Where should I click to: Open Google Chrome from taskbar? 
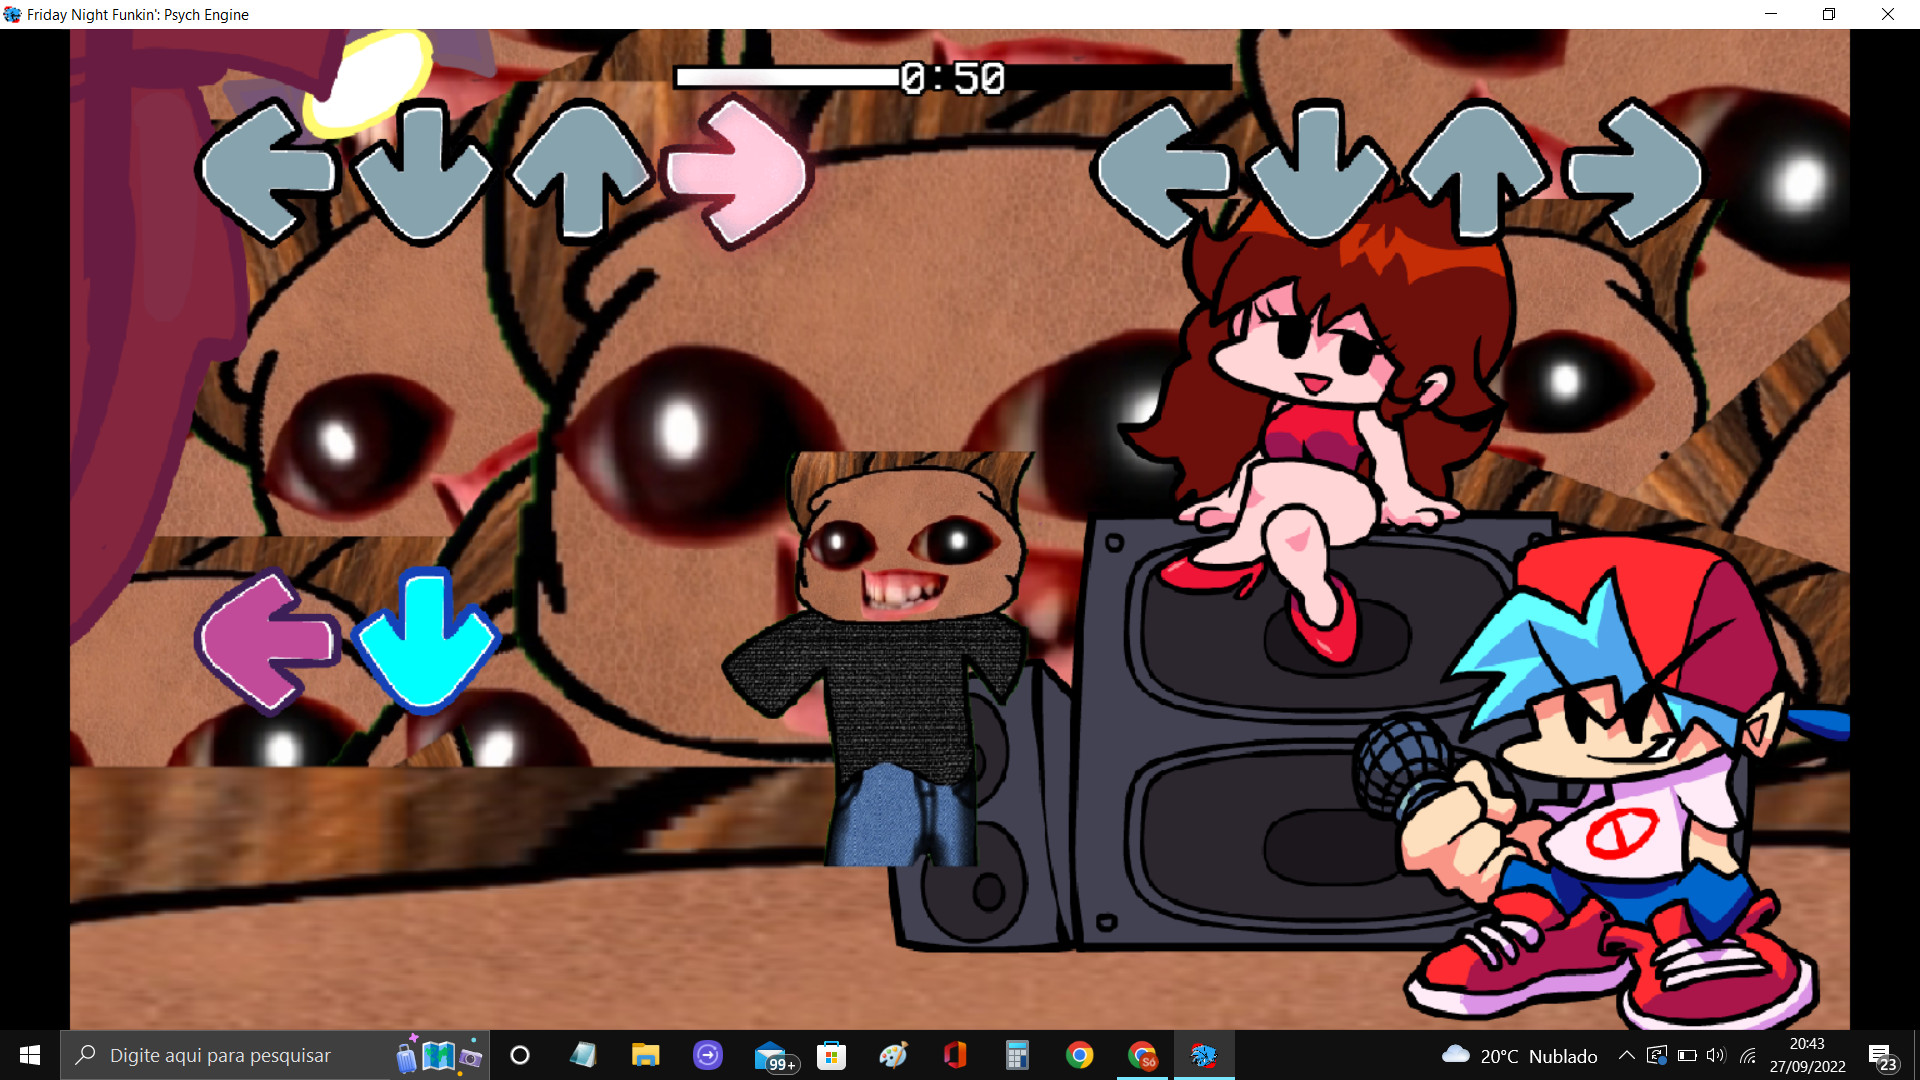point(1080,1055)
